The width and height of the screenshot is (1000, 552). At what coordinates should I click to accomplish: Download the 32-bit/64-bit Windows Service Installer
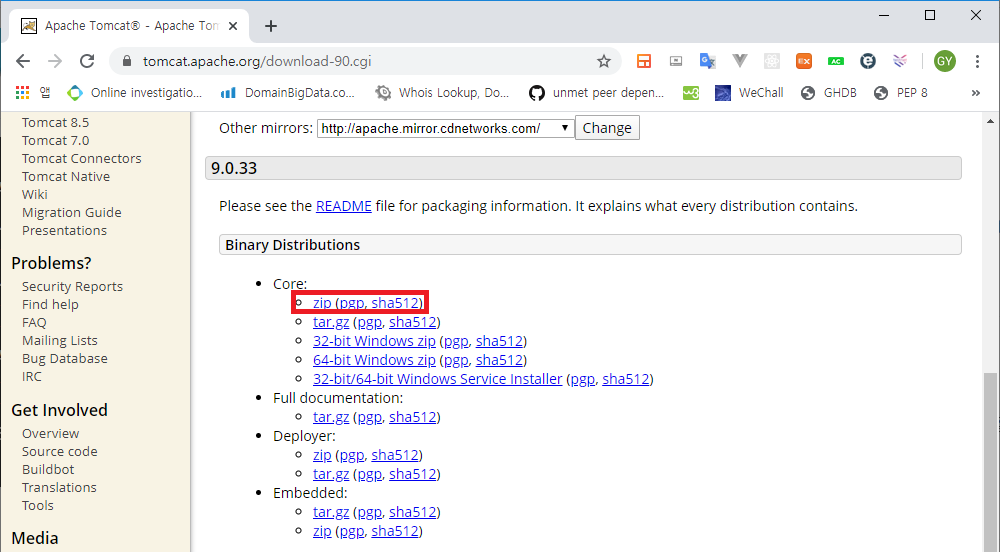click(x=438, y=379)
